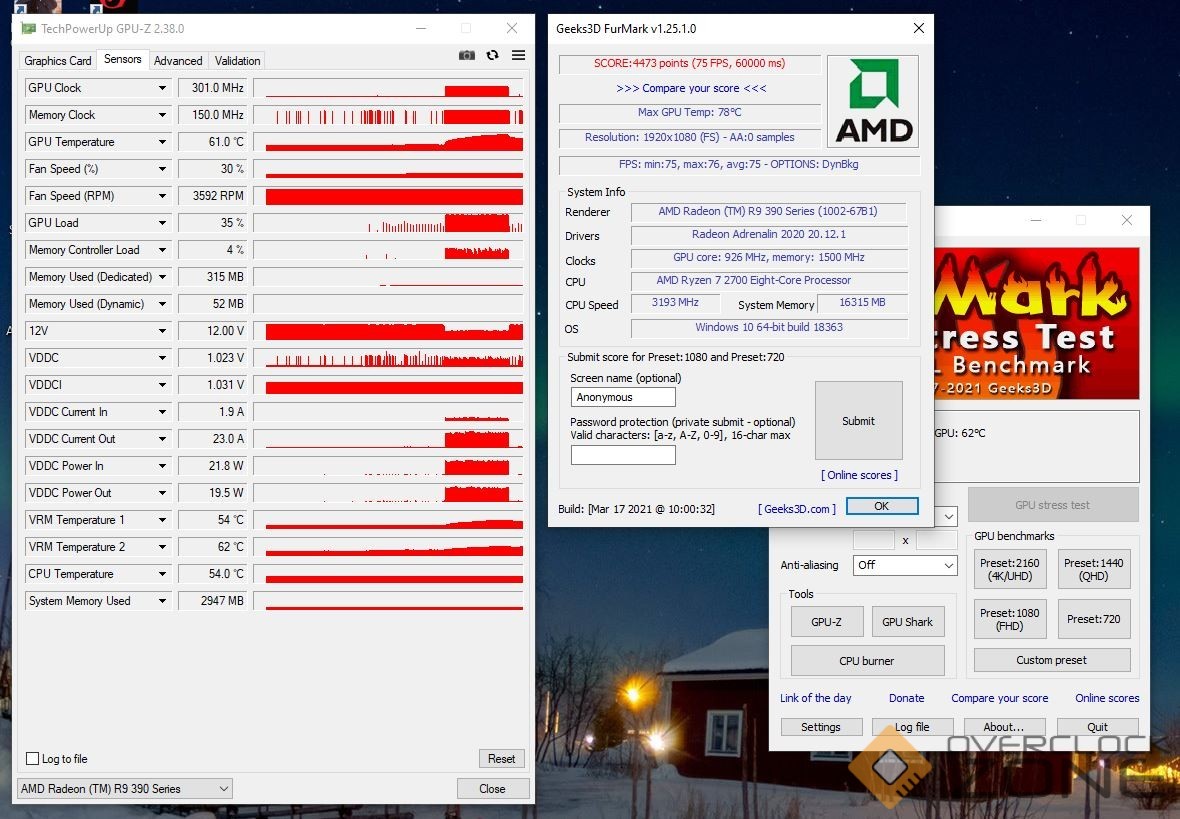Expand the CPU Temperature sensor dropdown
The width and height of the screenshot is (1180, 819).
[x=162, y=574]
